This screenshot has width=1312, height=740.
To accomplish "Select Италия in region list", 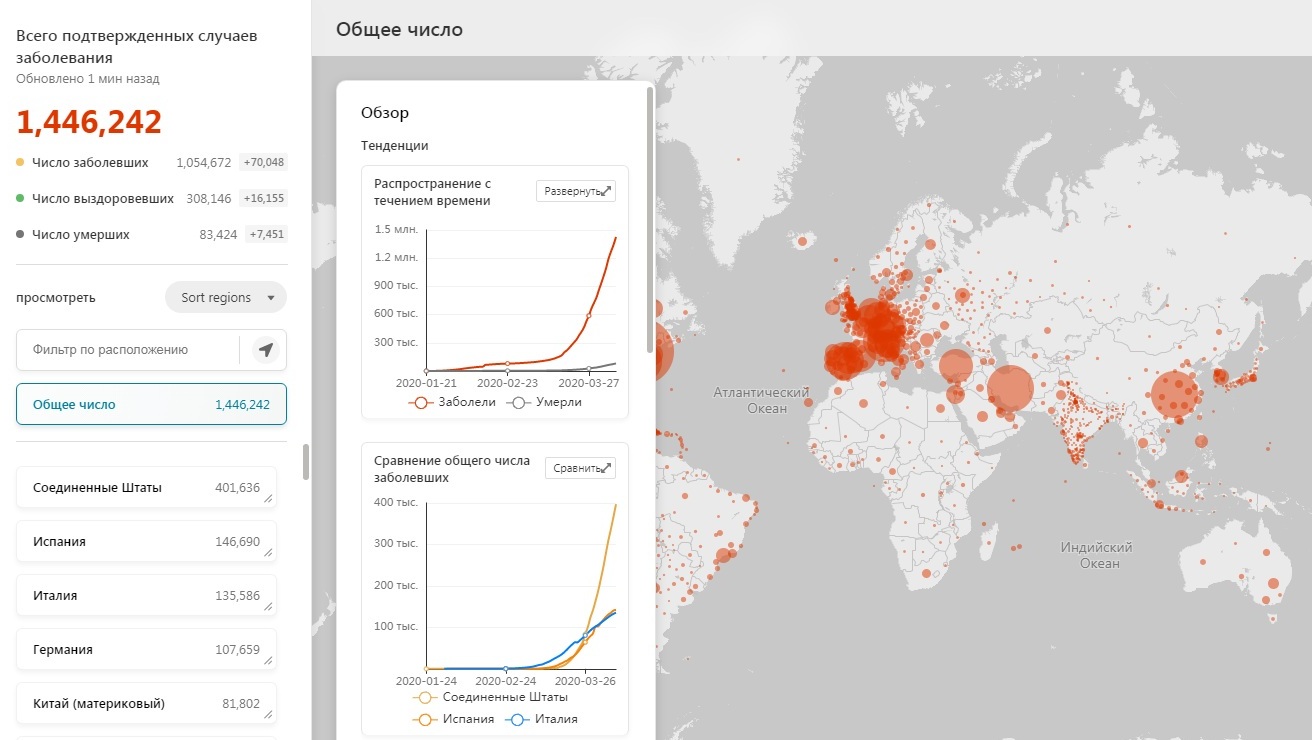I will click(146, 596).
